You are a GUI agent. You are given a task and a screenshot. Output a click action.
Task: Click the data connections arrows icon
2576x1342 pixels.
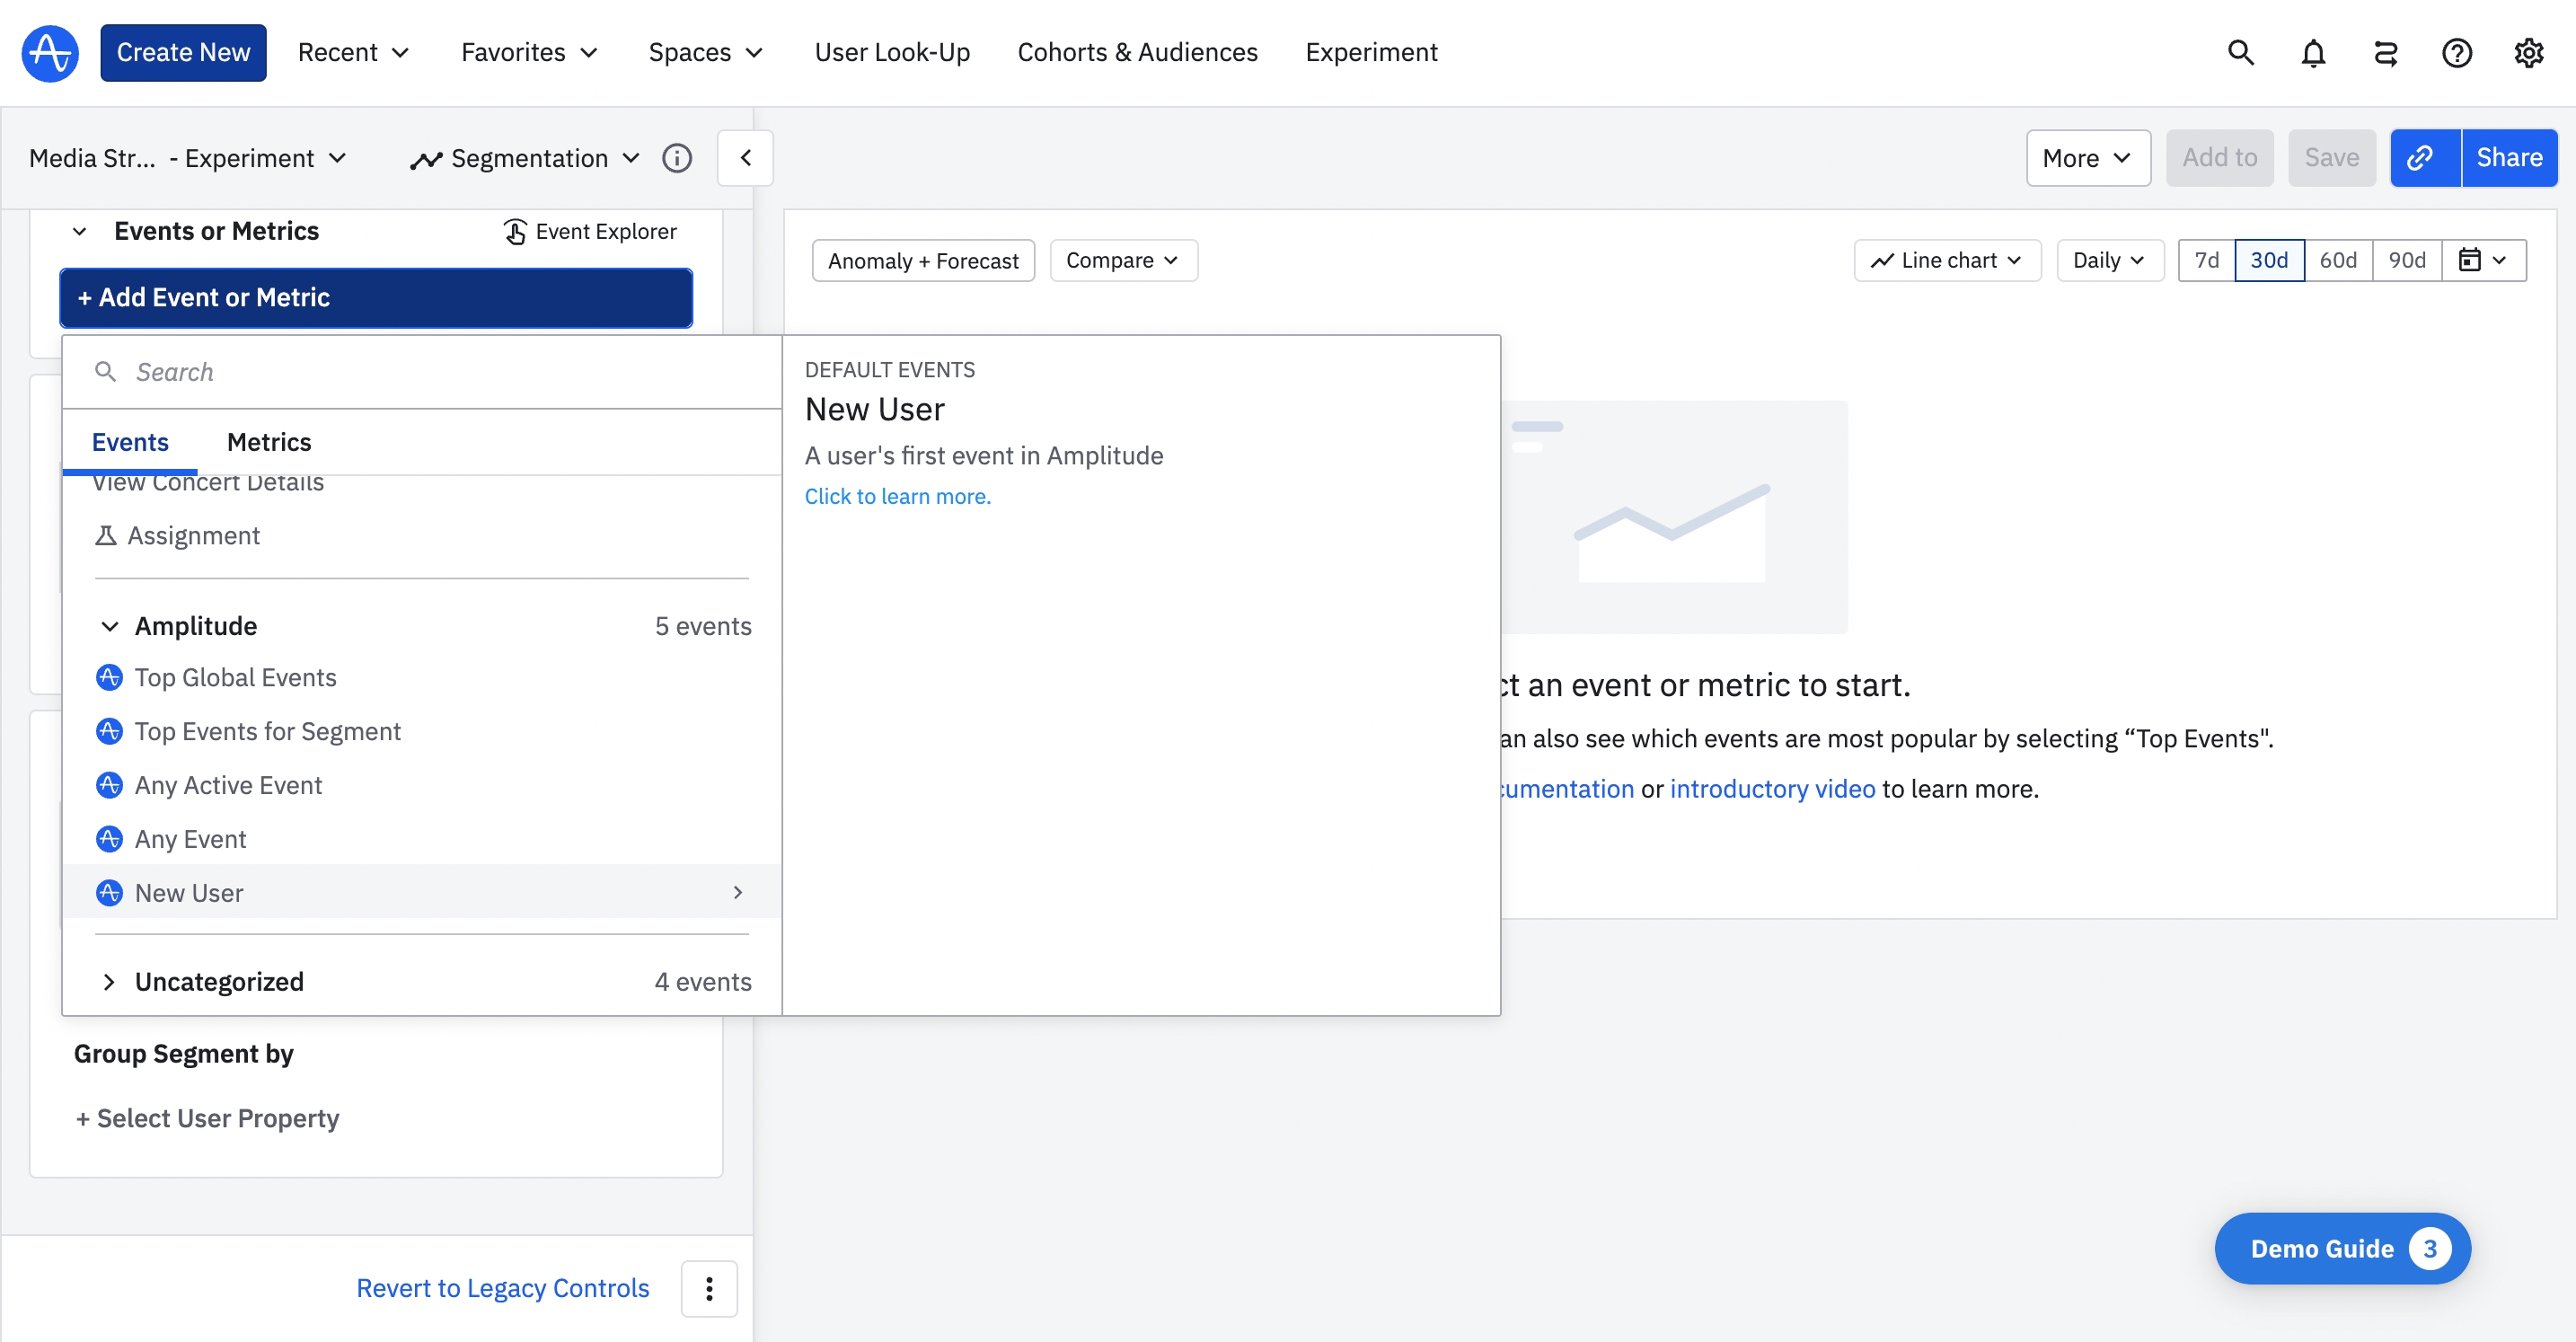pyautogui.click(x=2385, y=53)
